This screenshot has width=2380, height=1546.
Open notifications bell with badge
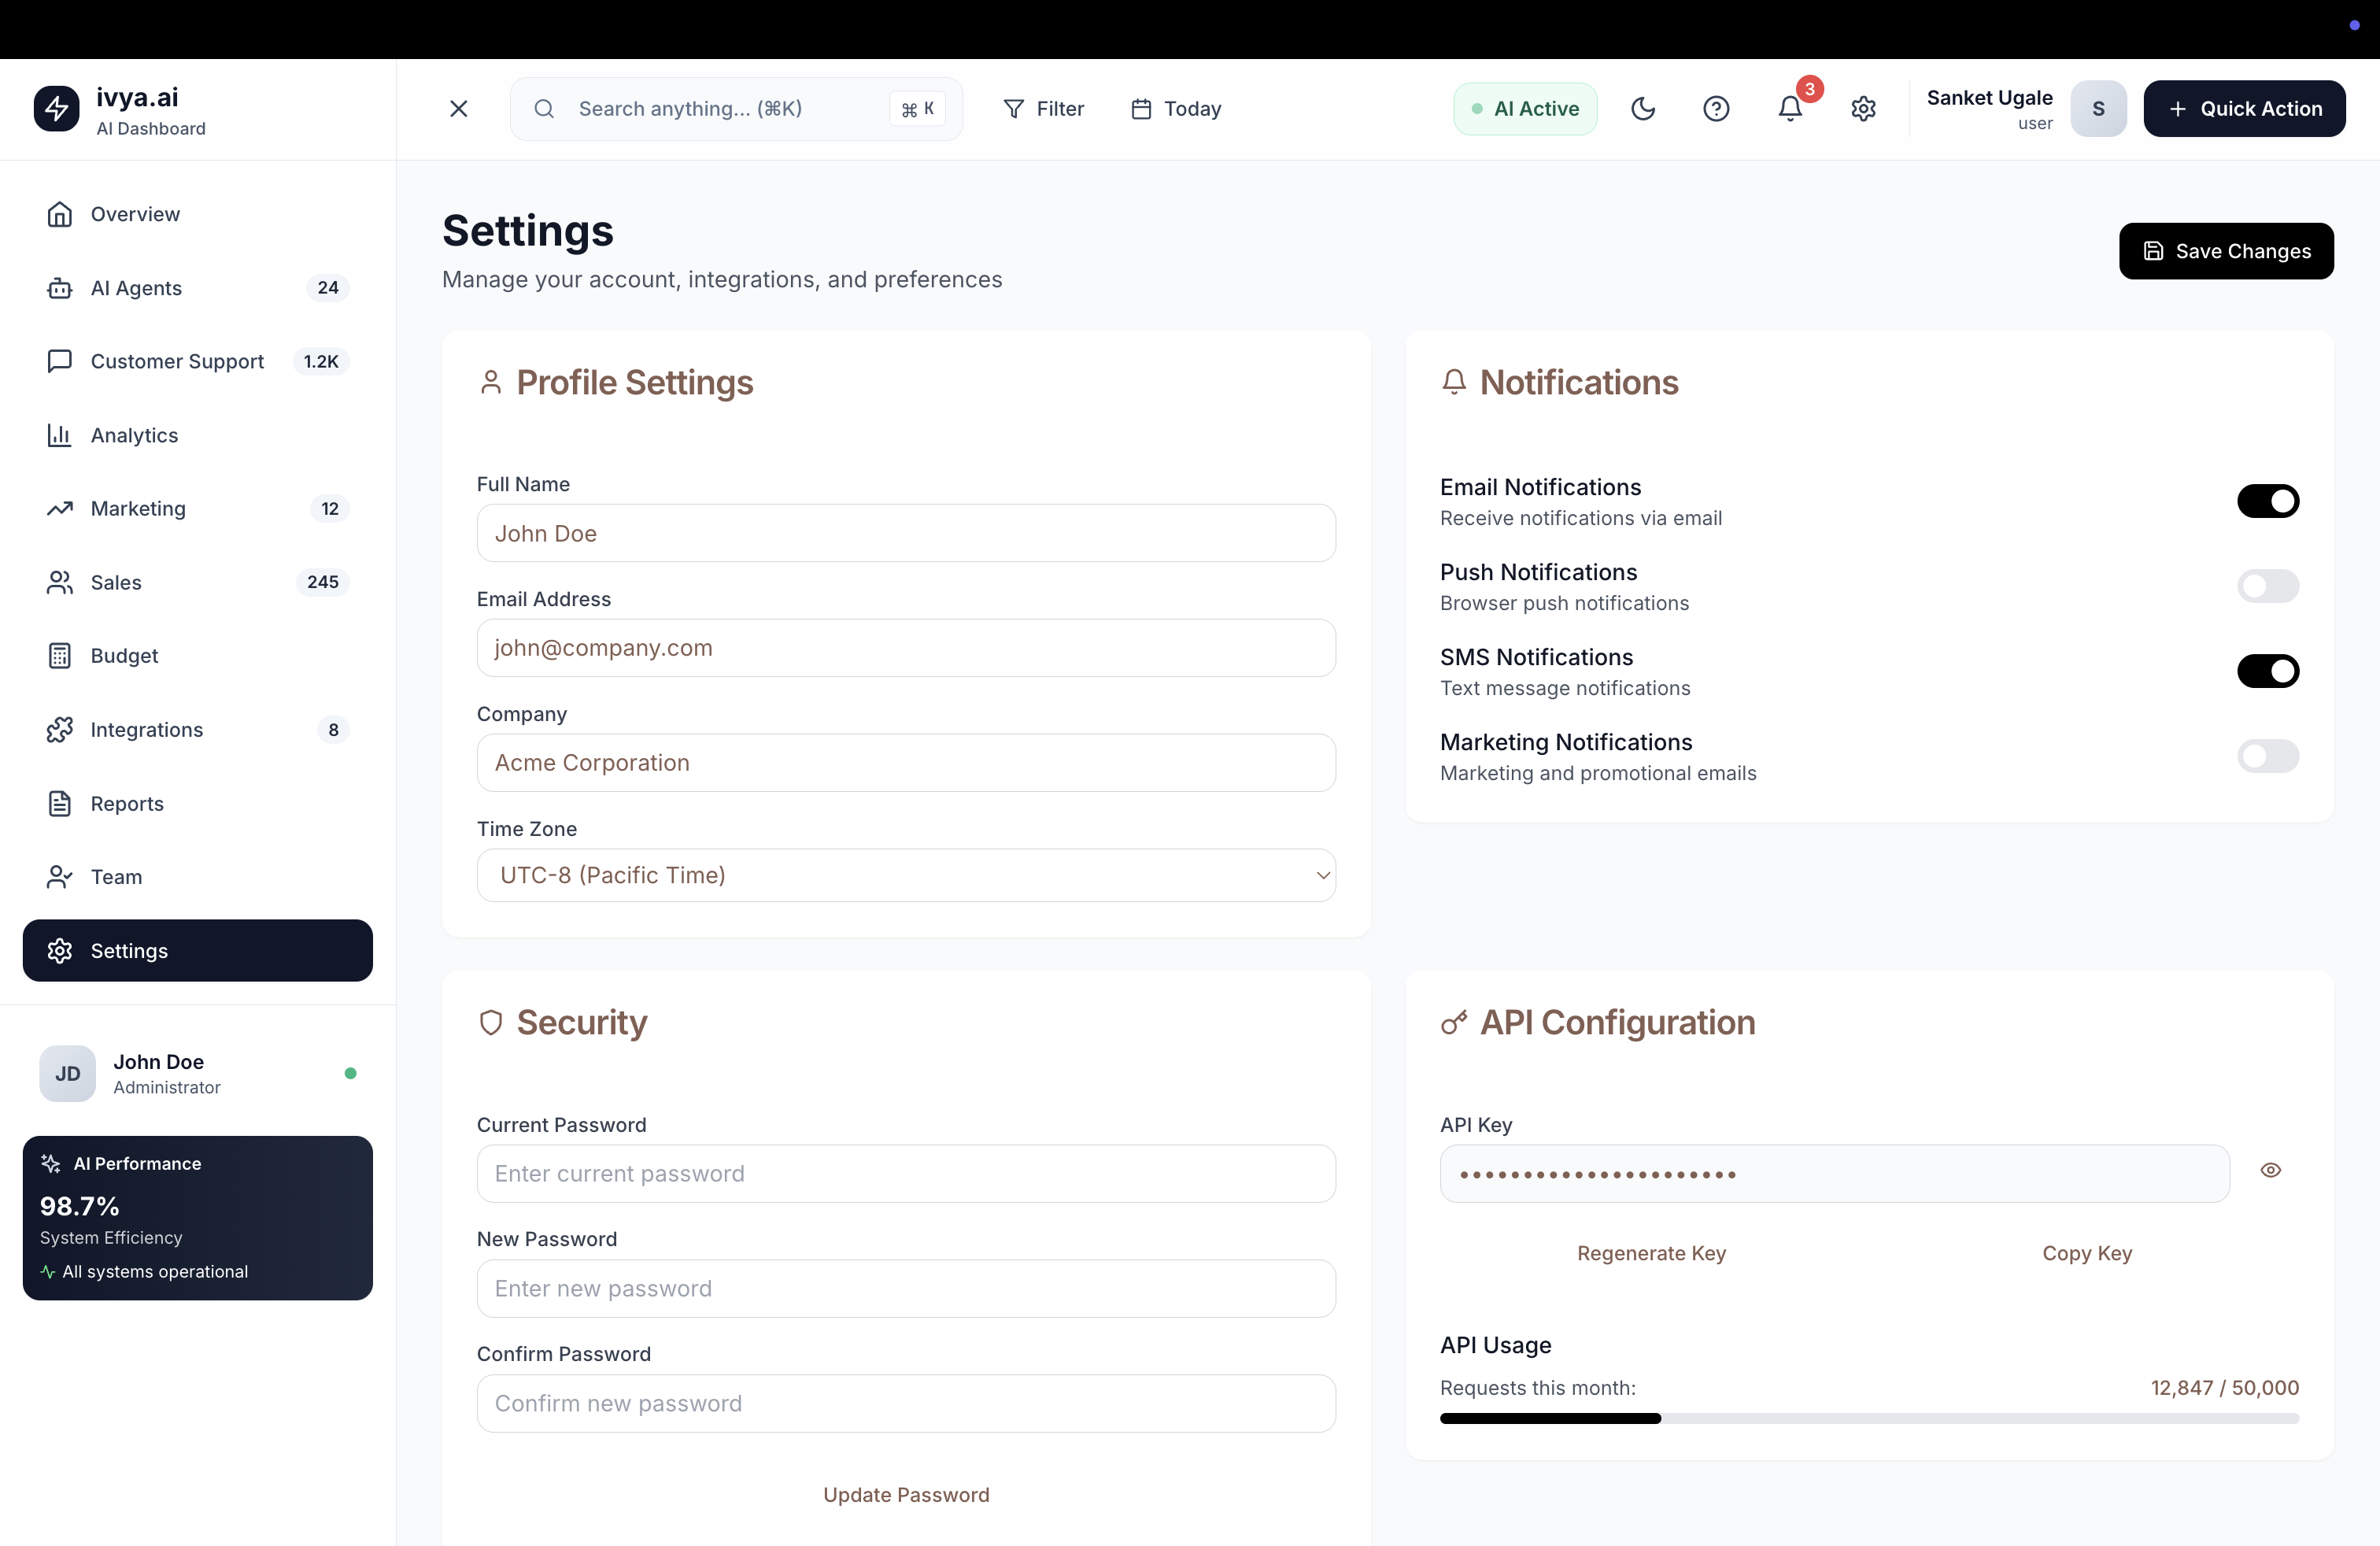tap(1790, 108)
